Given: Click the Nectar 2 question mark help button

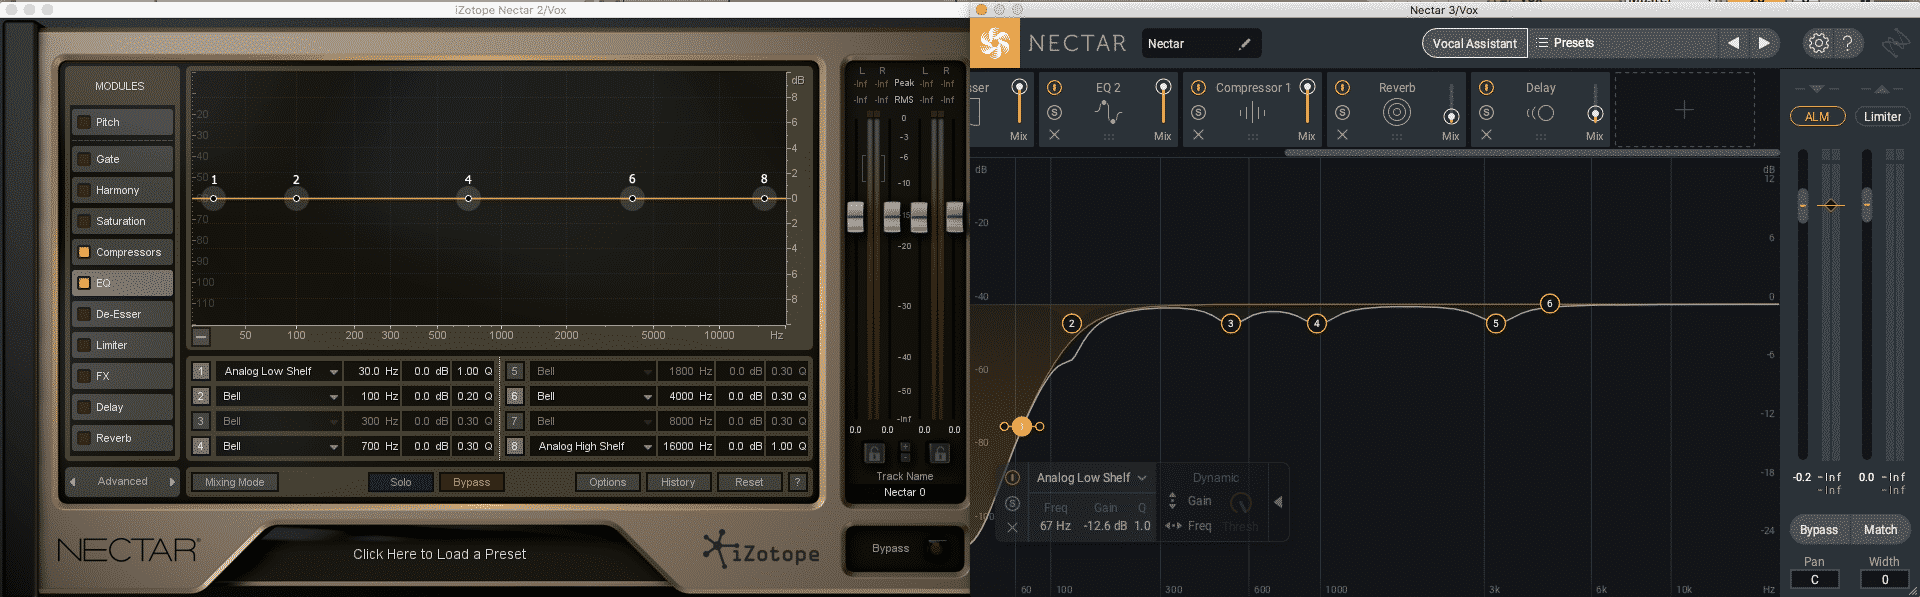Looking at the screenshot, I should pos(797,482).
